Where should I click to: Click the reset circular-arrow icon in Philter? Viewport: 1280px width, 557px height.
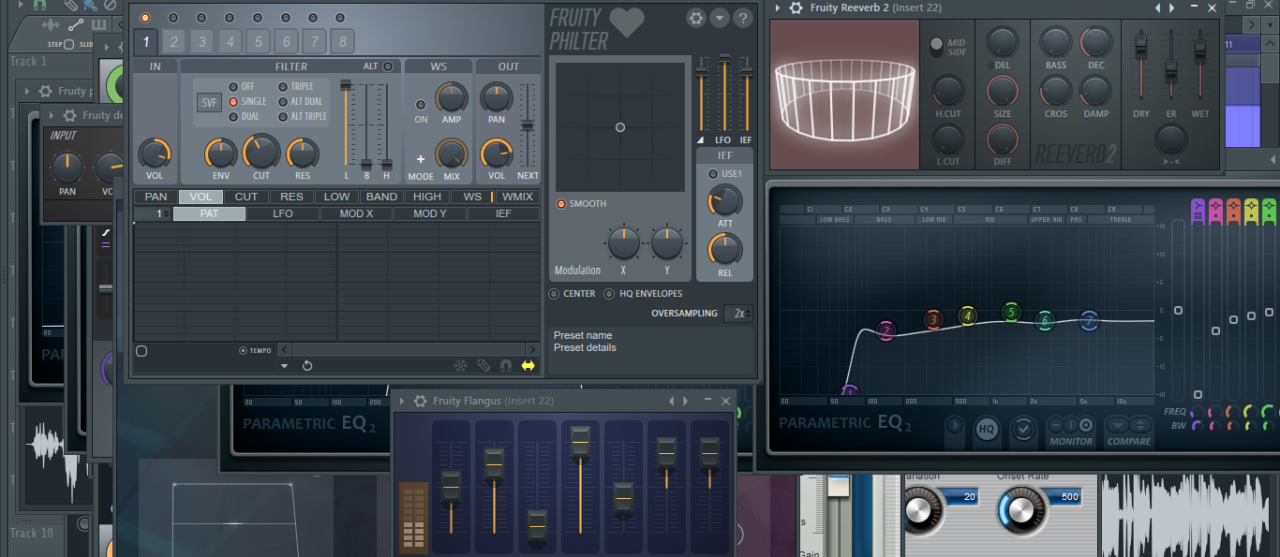click(307, 366)
